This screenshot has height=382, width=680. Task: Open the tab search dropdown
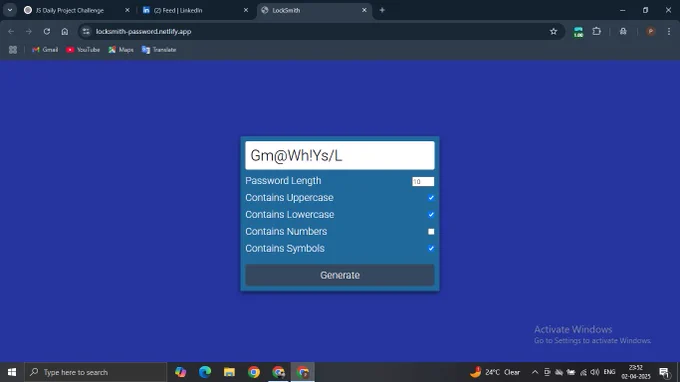(x=10, y=10)
